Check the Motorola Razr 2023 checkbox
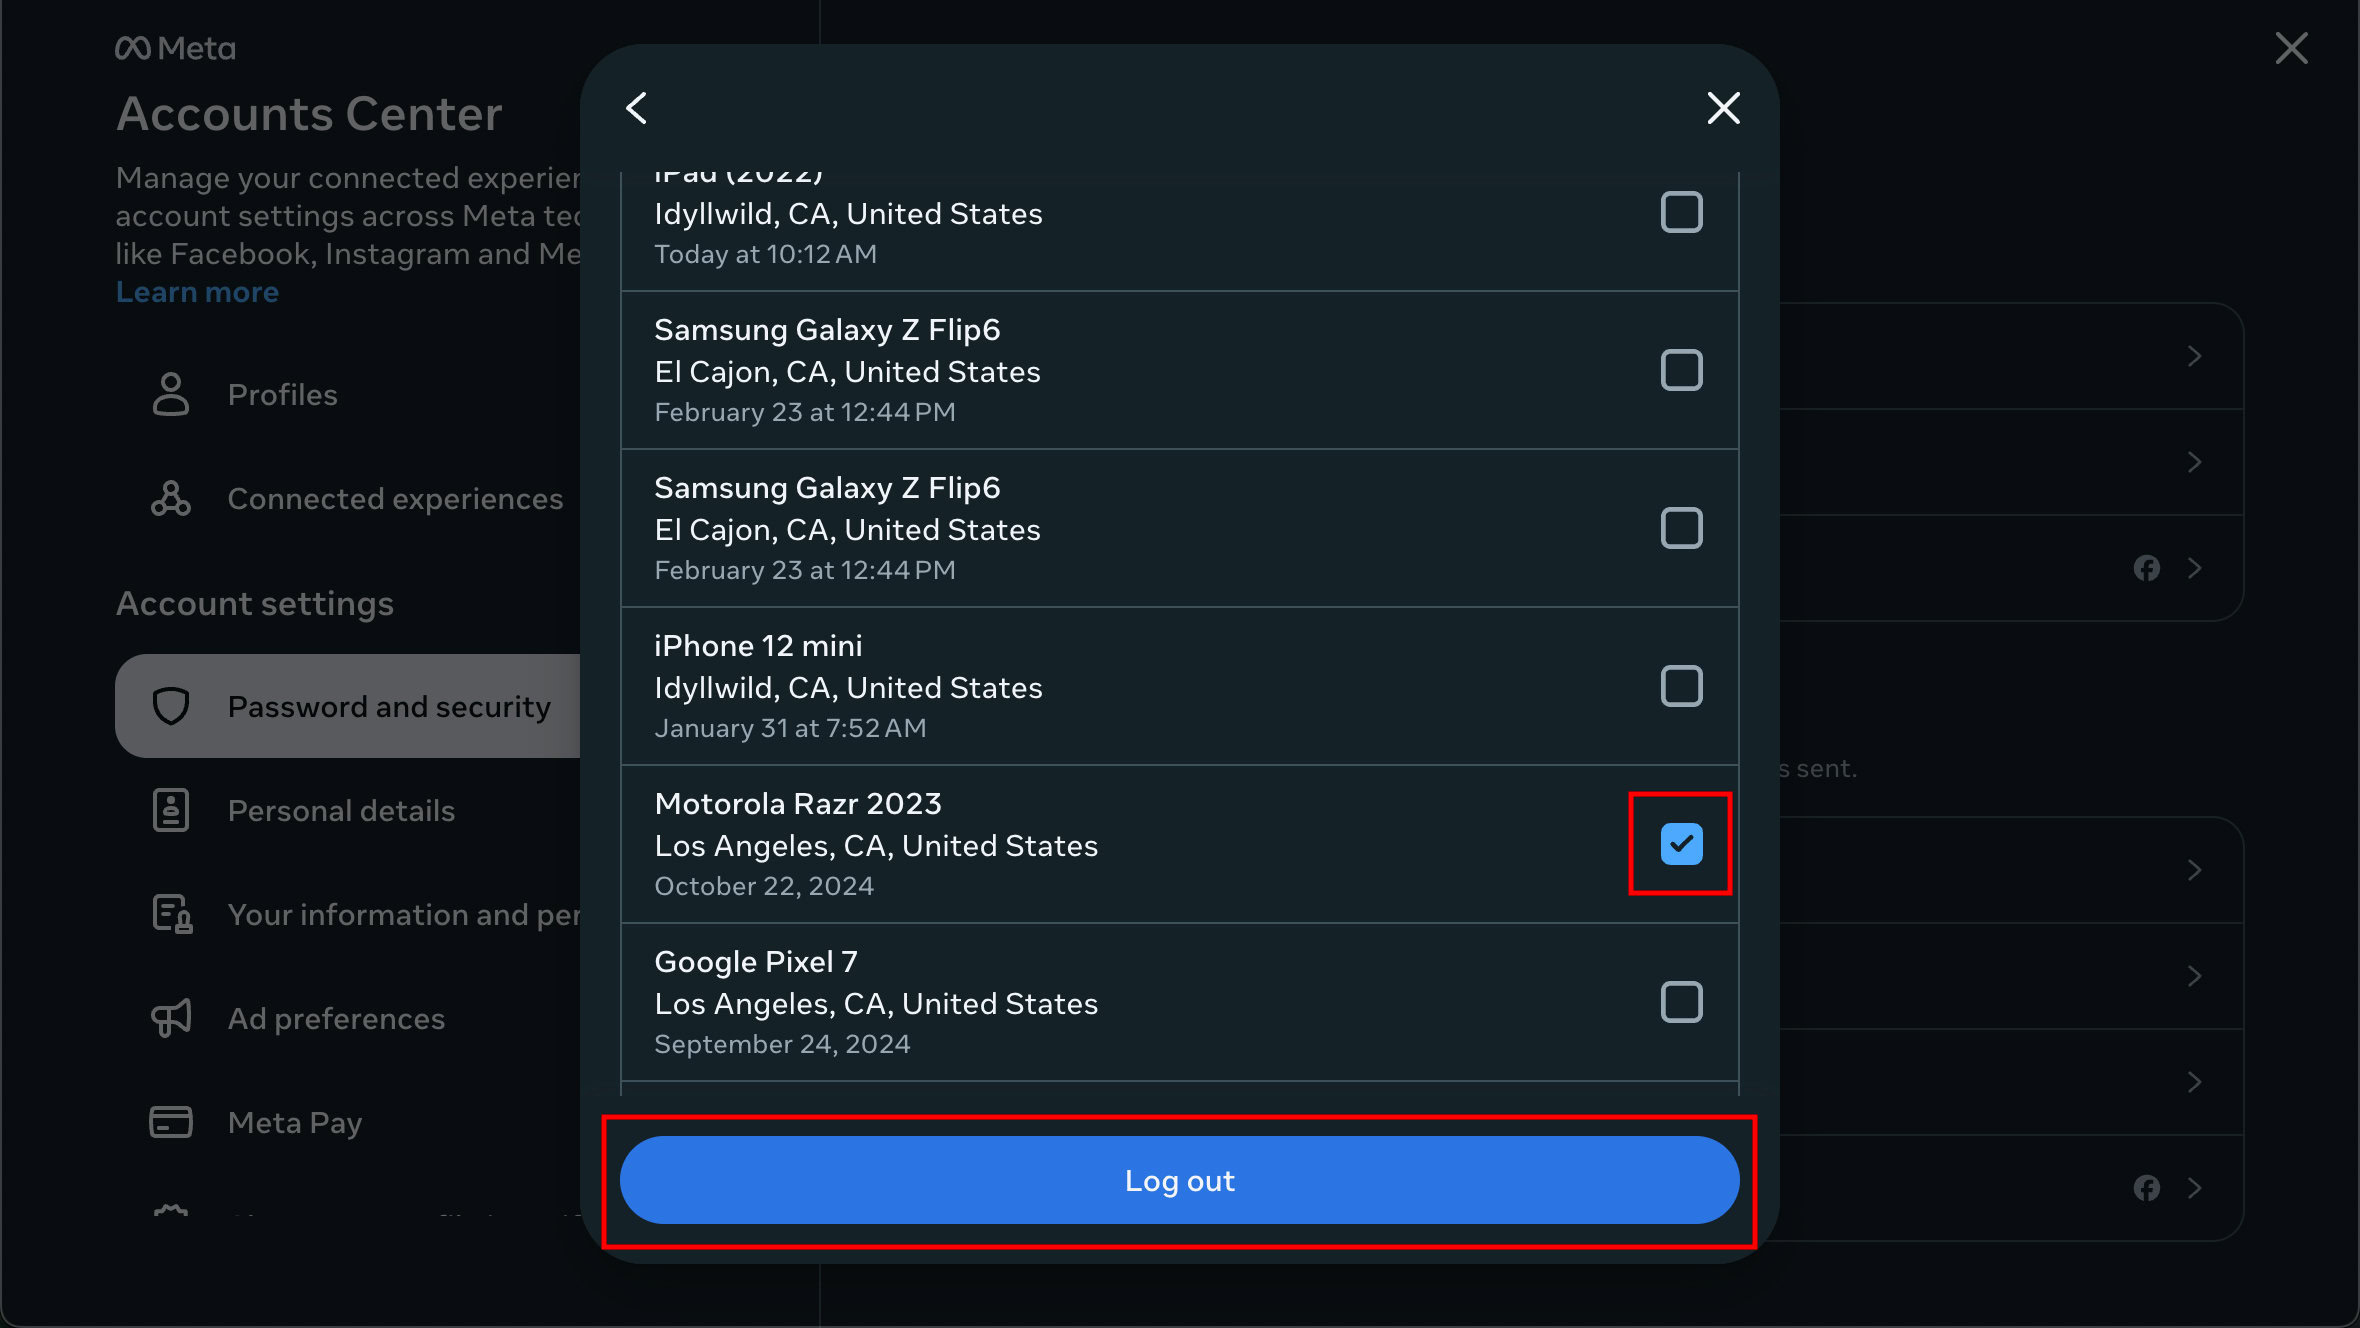Image resolution: width=2360 pixels, height=1328 pixels. coord(1679,843)
